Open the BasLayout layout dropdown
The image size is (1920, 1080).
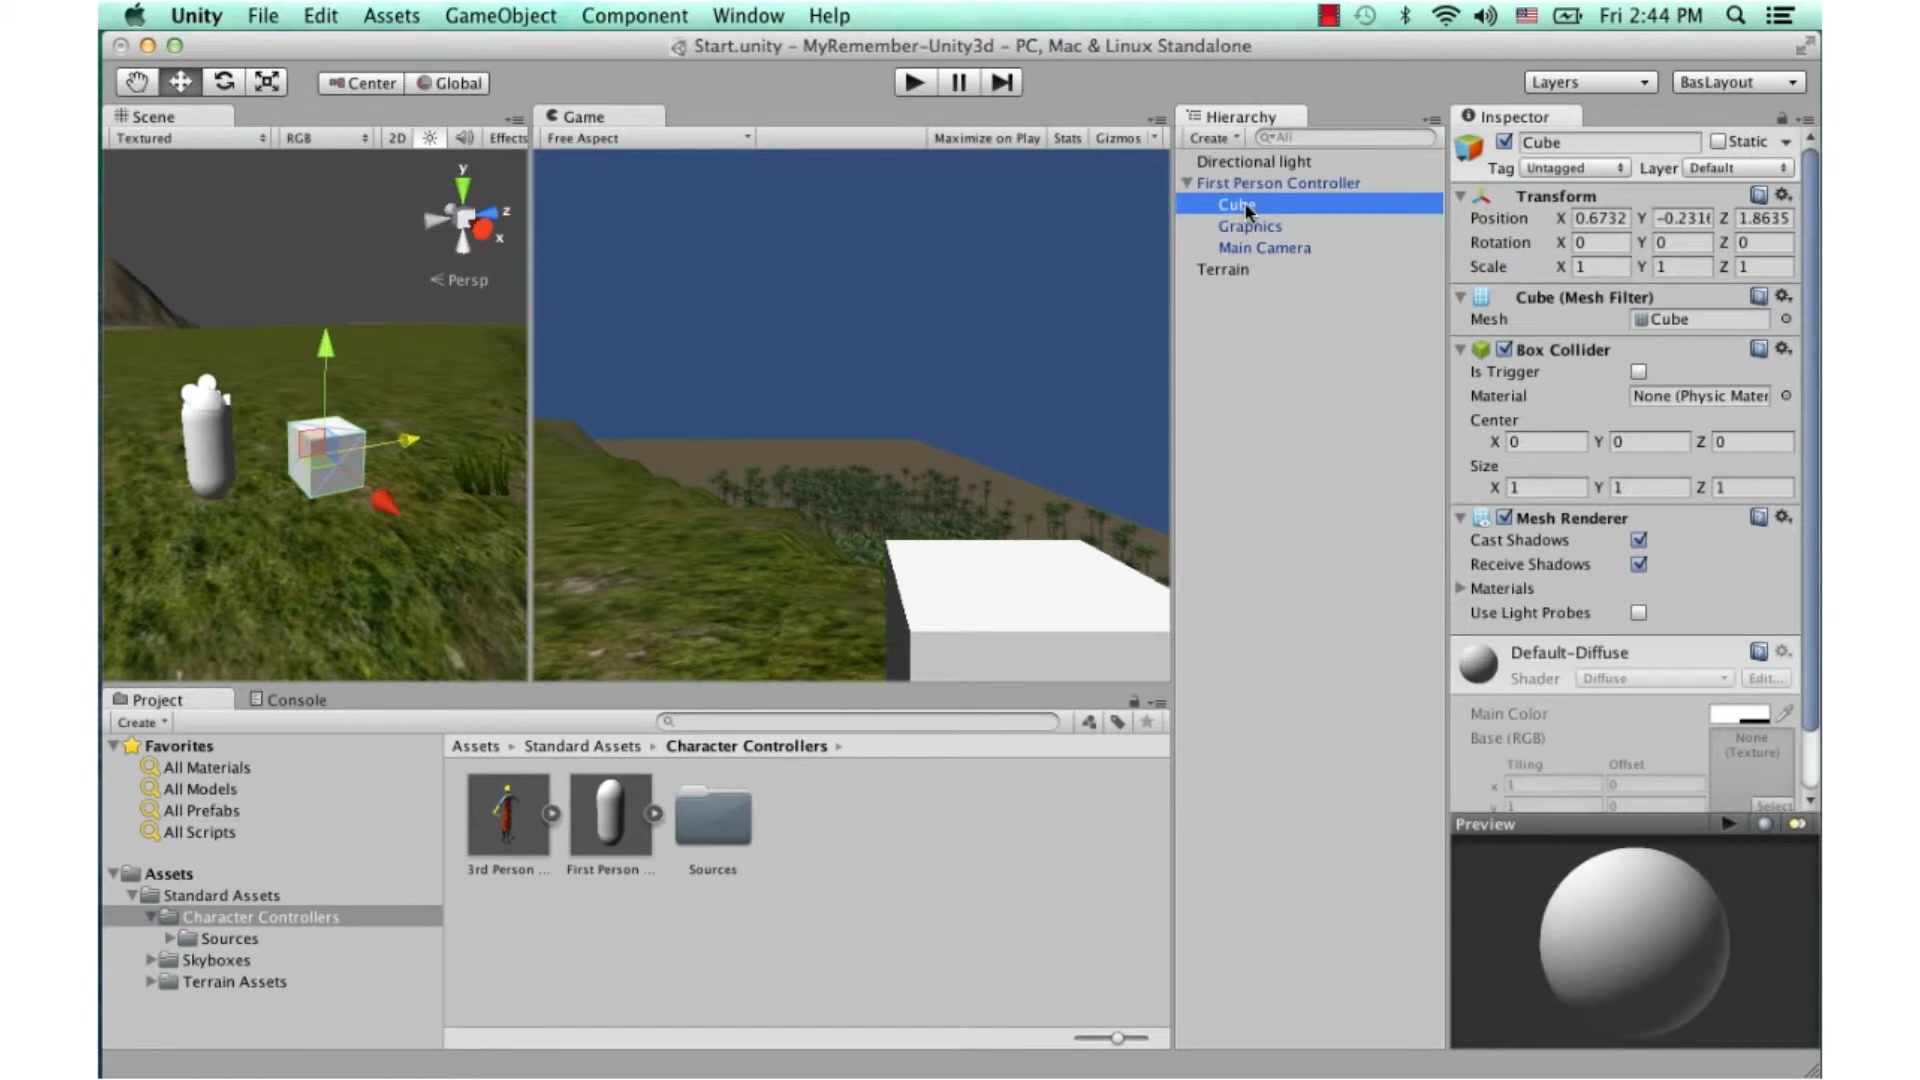(x=1738, y=82)
